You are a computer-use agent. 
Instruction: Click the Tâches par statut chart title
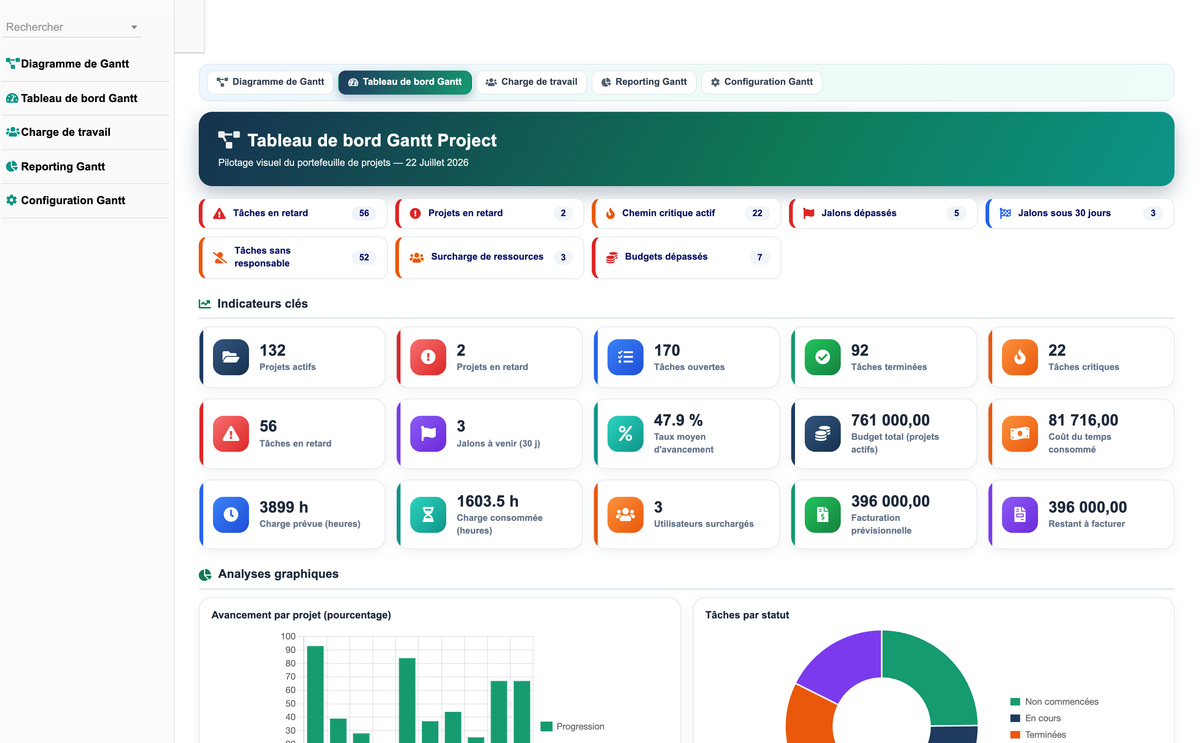click(747, 615)
